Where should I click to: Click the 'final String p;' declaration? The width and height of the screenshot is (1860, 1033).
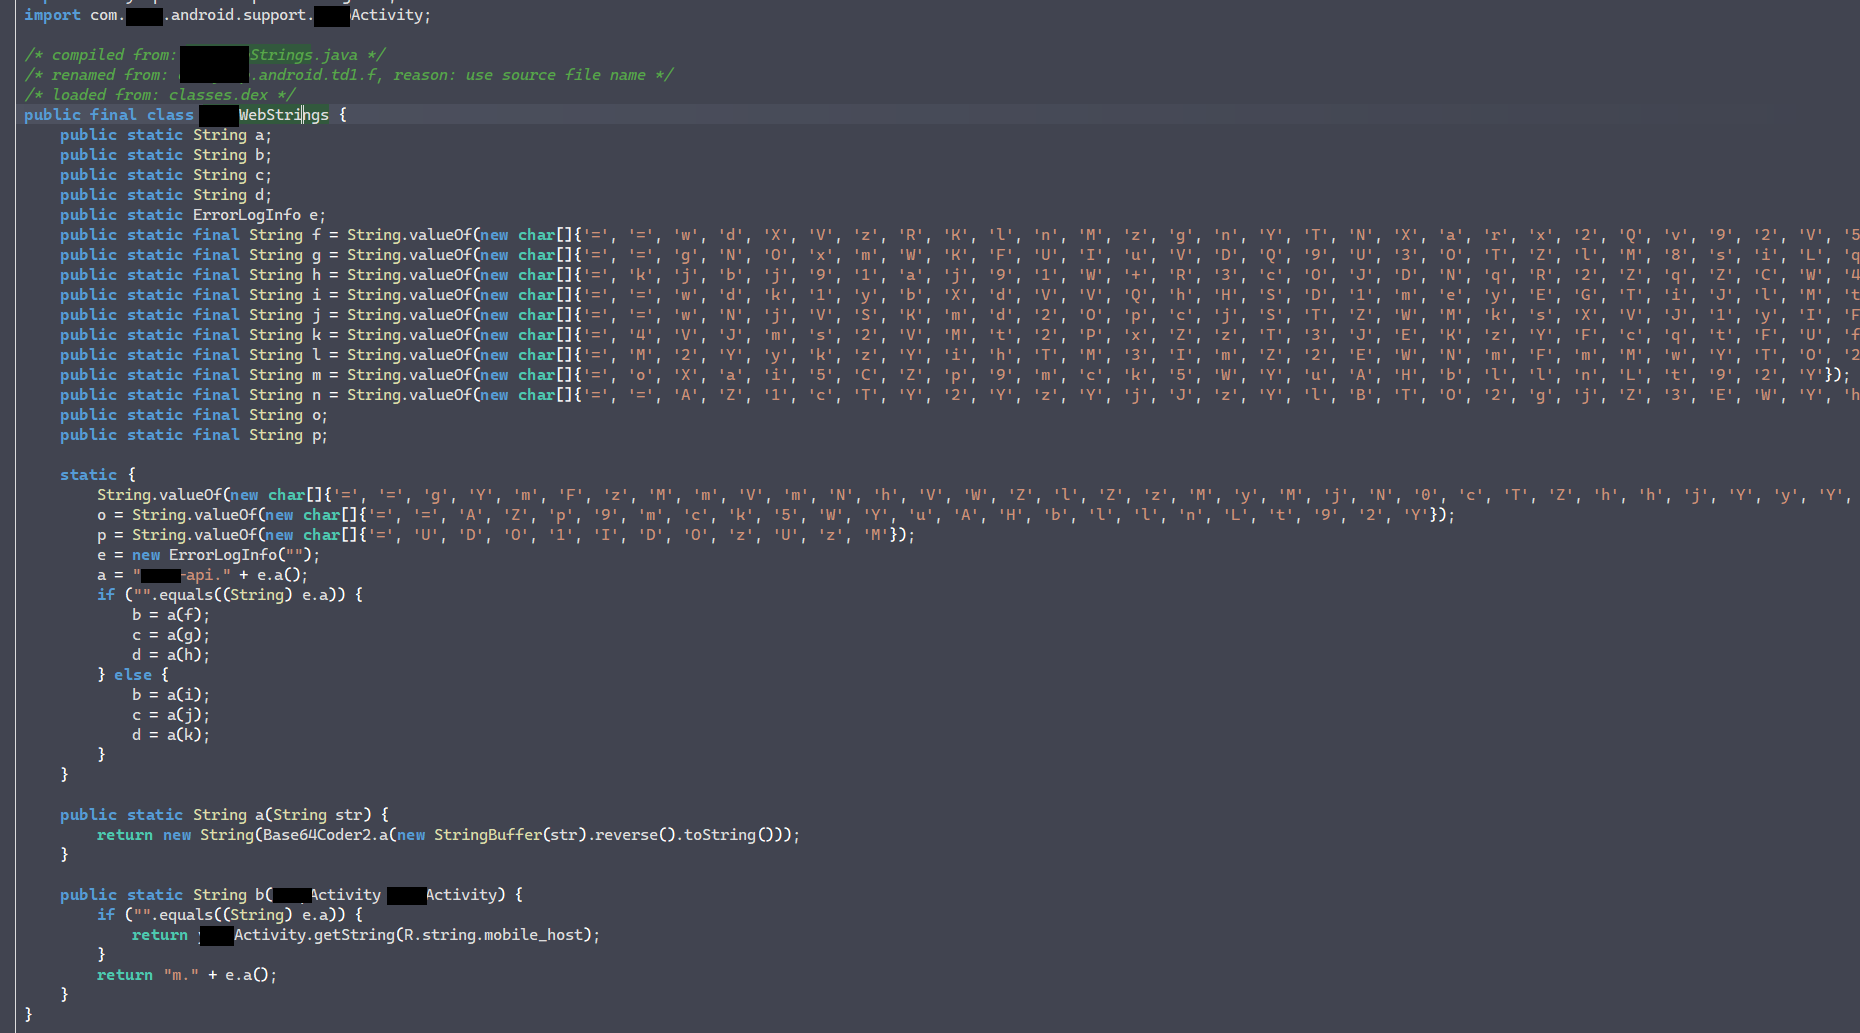click(x=260, y=435)
